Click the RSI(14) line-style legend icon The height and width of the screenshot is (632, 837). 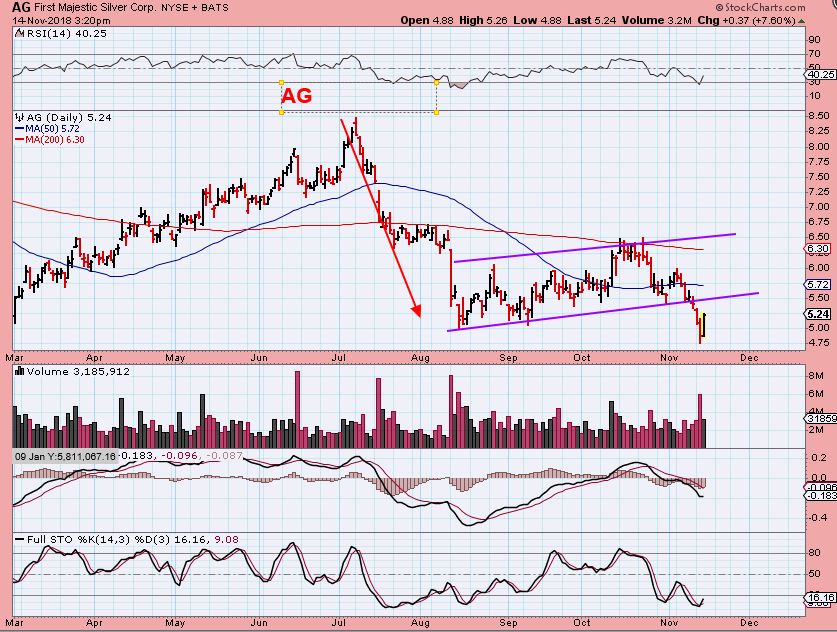[19, 33]
